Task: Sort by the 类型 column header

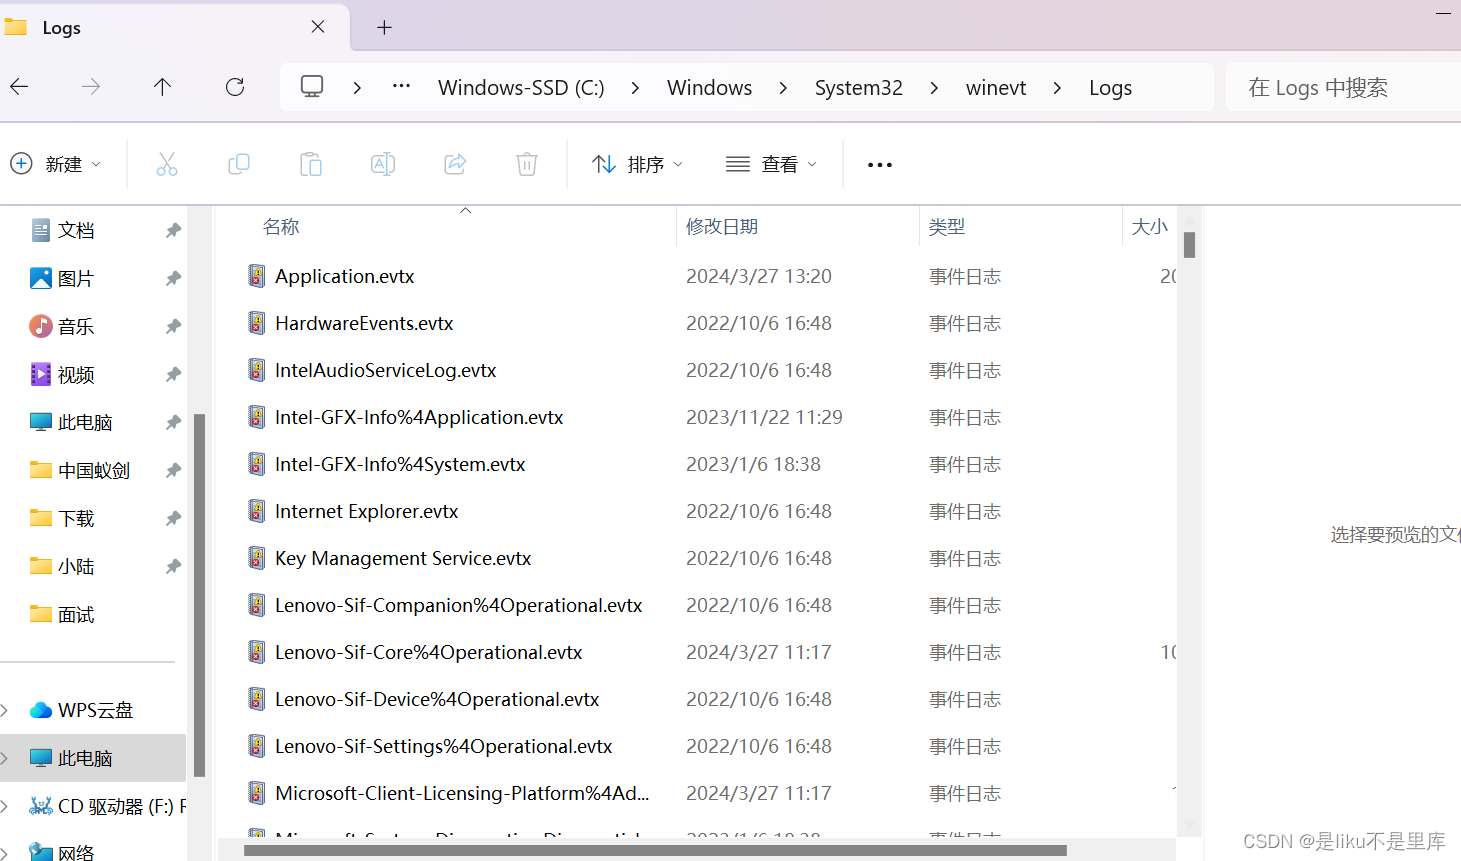Action: click(947, 227)
